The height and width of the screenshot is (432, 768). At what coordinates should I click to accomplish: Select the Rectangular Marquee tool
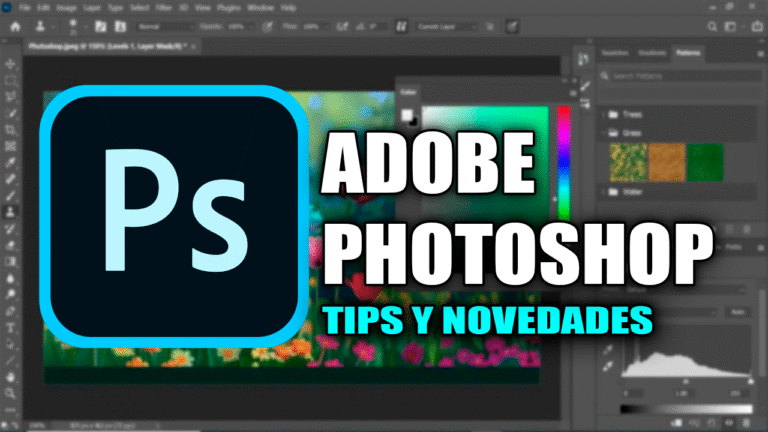point(10,80)
